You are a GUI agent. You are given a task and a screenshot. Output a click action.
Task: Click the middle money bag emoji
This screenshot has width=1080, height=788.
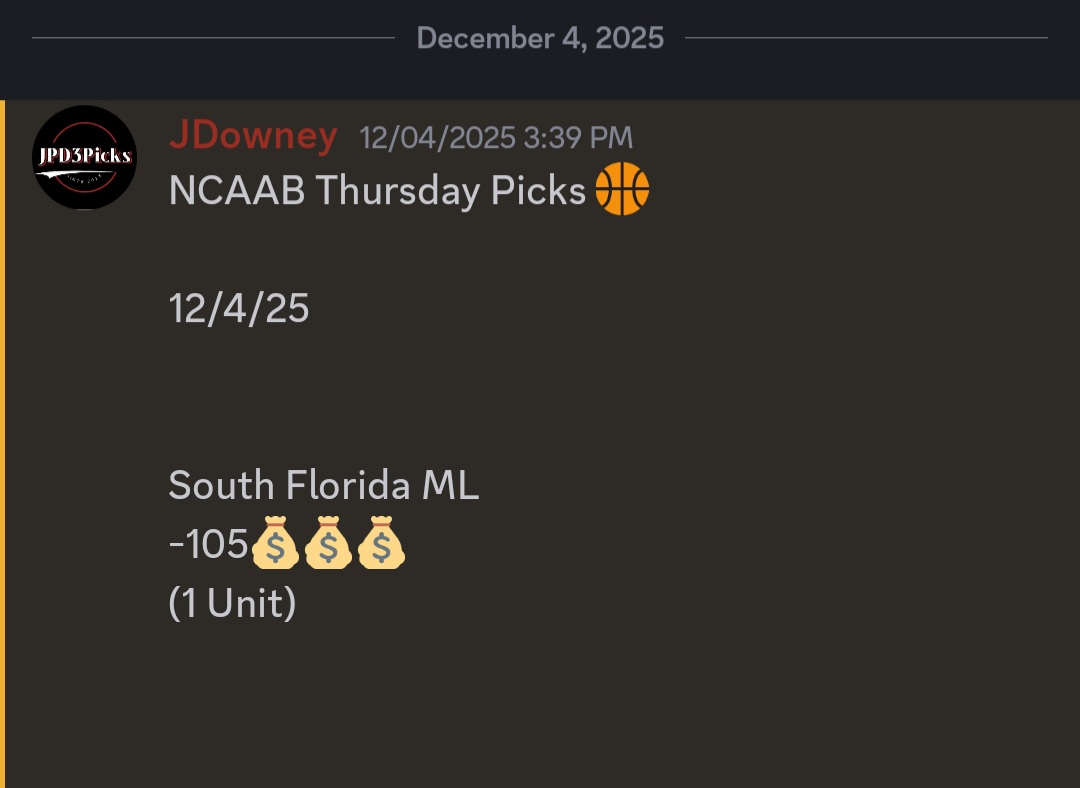pyautogui.click(x=328, y=543)
